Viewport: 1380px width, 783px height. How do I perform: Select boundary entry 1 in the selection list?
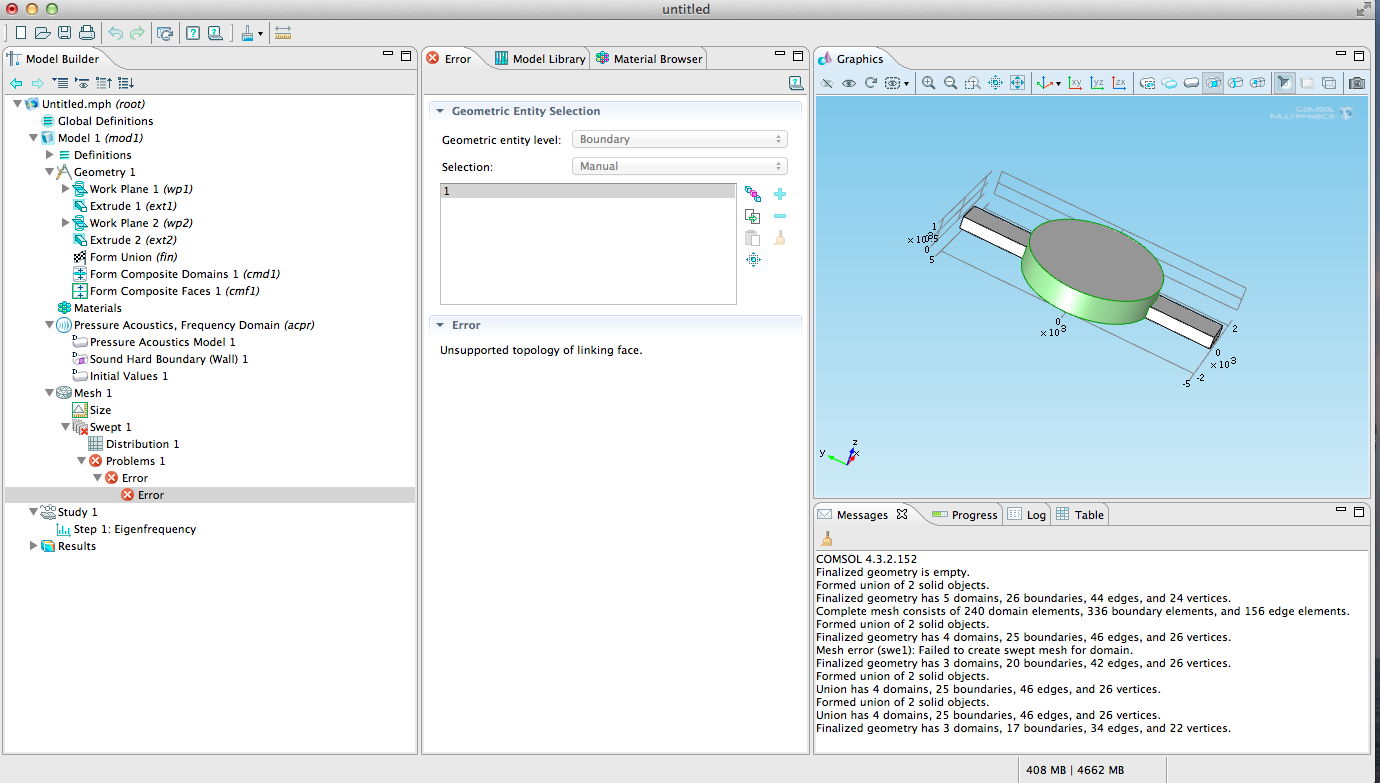point(588,191)
